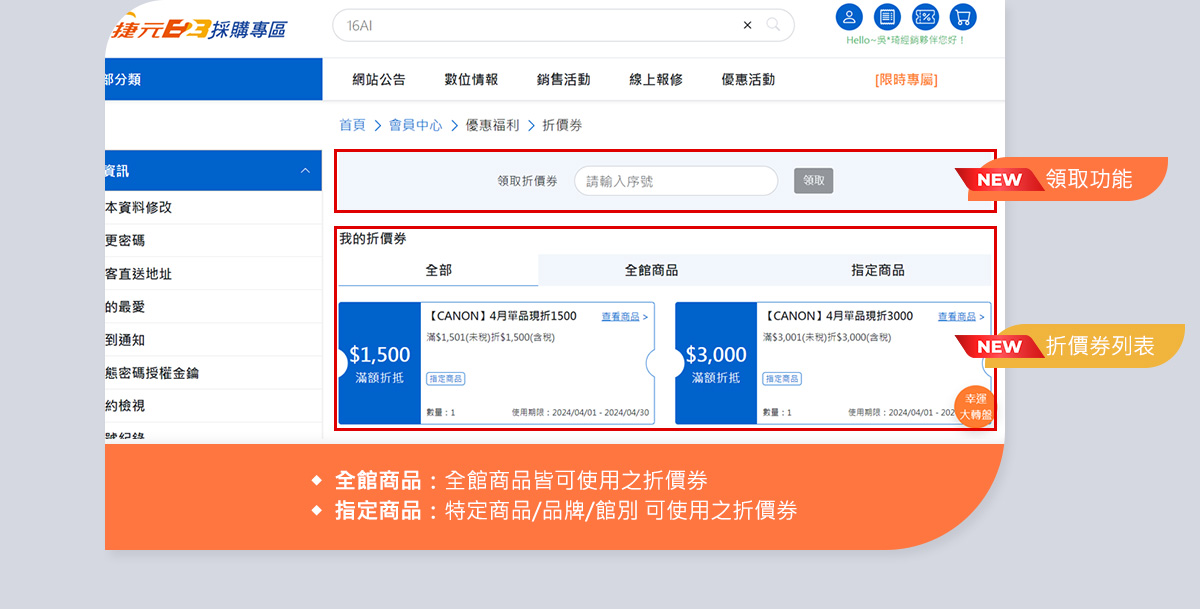Open the 線上報修 menu item

(656, 80)
